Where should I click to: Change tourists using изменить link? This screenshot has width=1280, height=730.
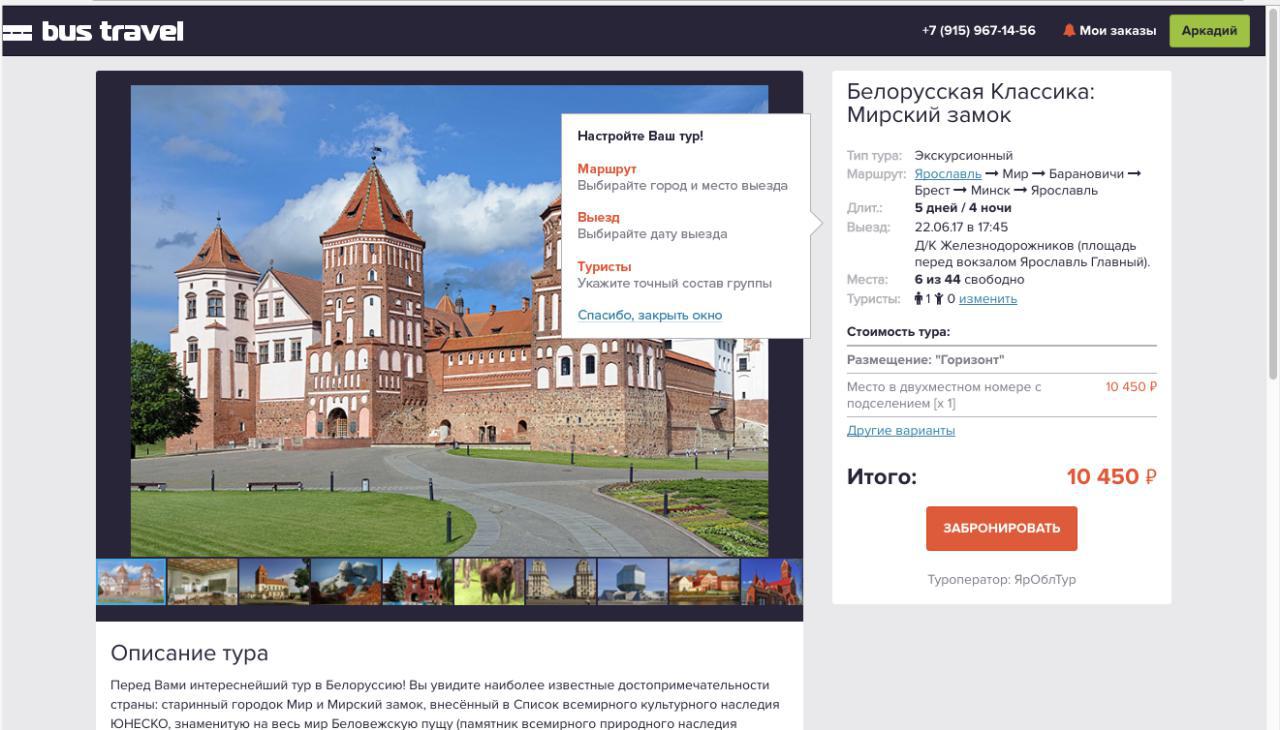coord(988,299)
